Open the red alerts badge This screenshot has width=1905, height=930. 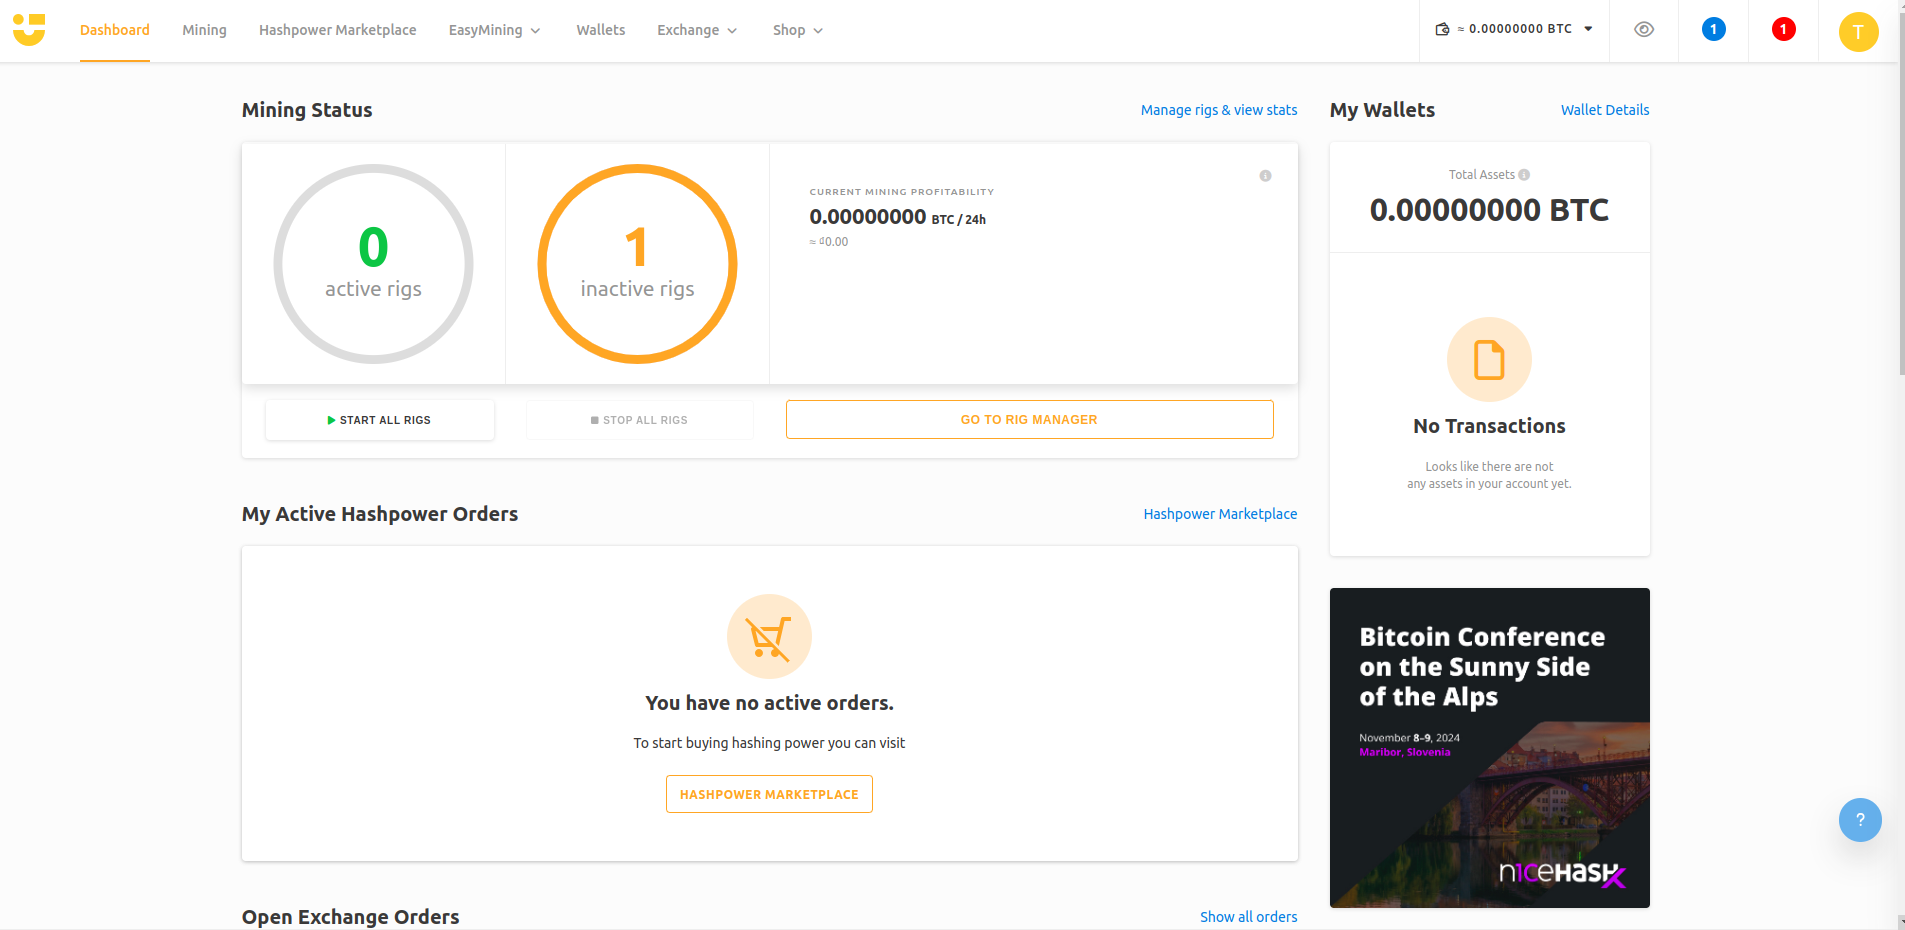point(1781,29)
